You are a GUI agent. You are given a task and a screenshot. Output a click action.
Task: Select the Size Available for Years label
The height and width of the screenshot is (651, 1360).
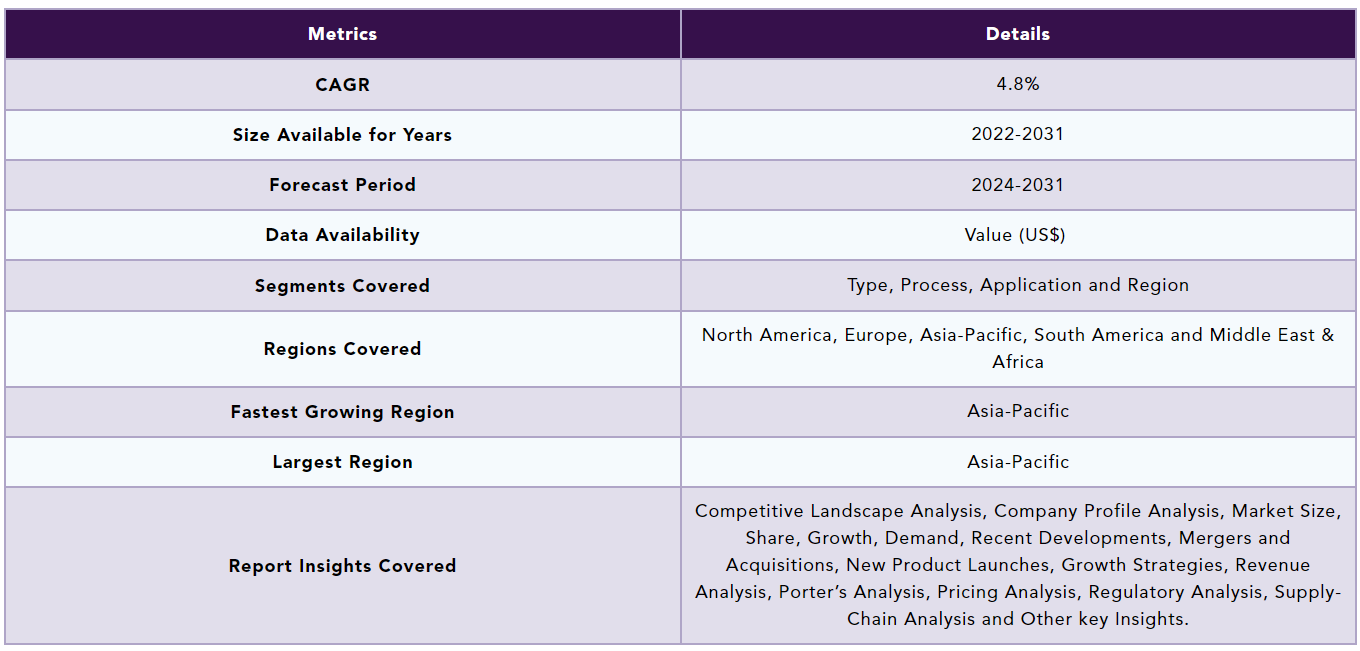coord(342,135)
